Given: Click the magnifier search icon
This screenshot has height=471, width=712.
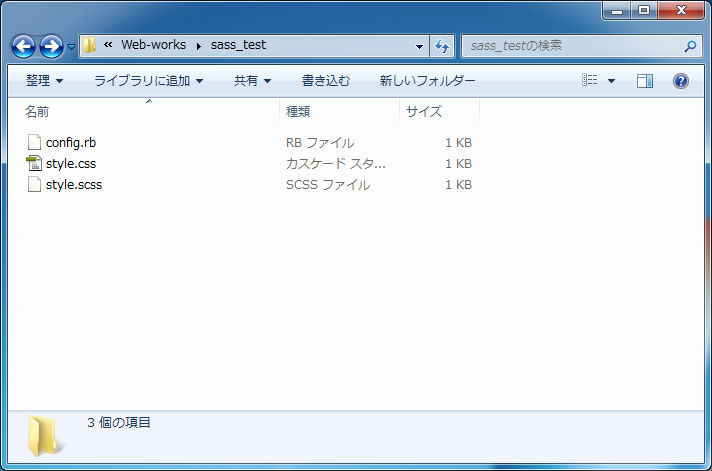Looking at the screenshot, I should 690,46.
